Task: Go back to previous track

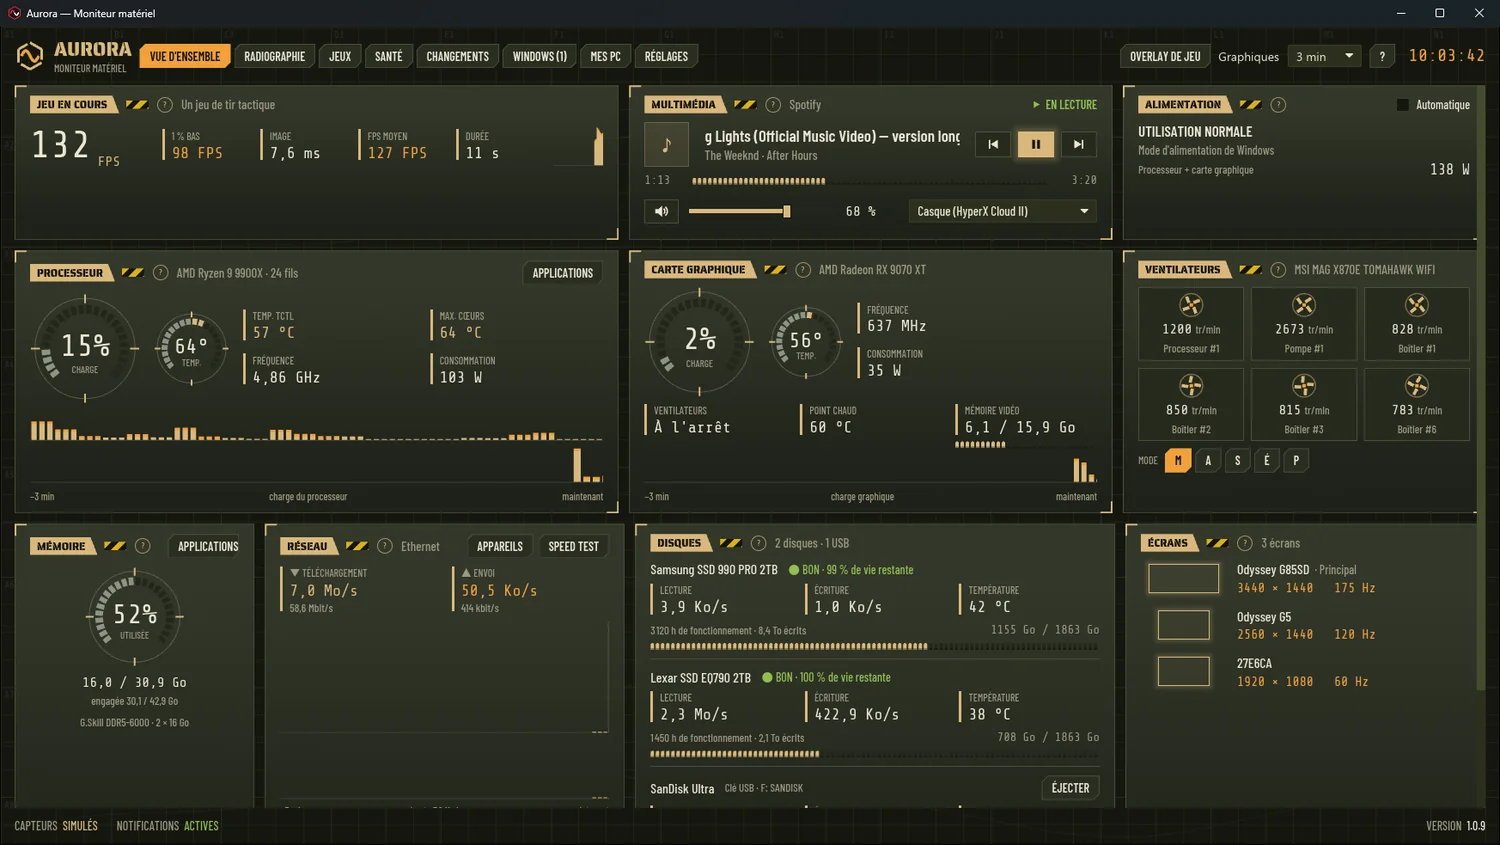Action: [993, 144]
